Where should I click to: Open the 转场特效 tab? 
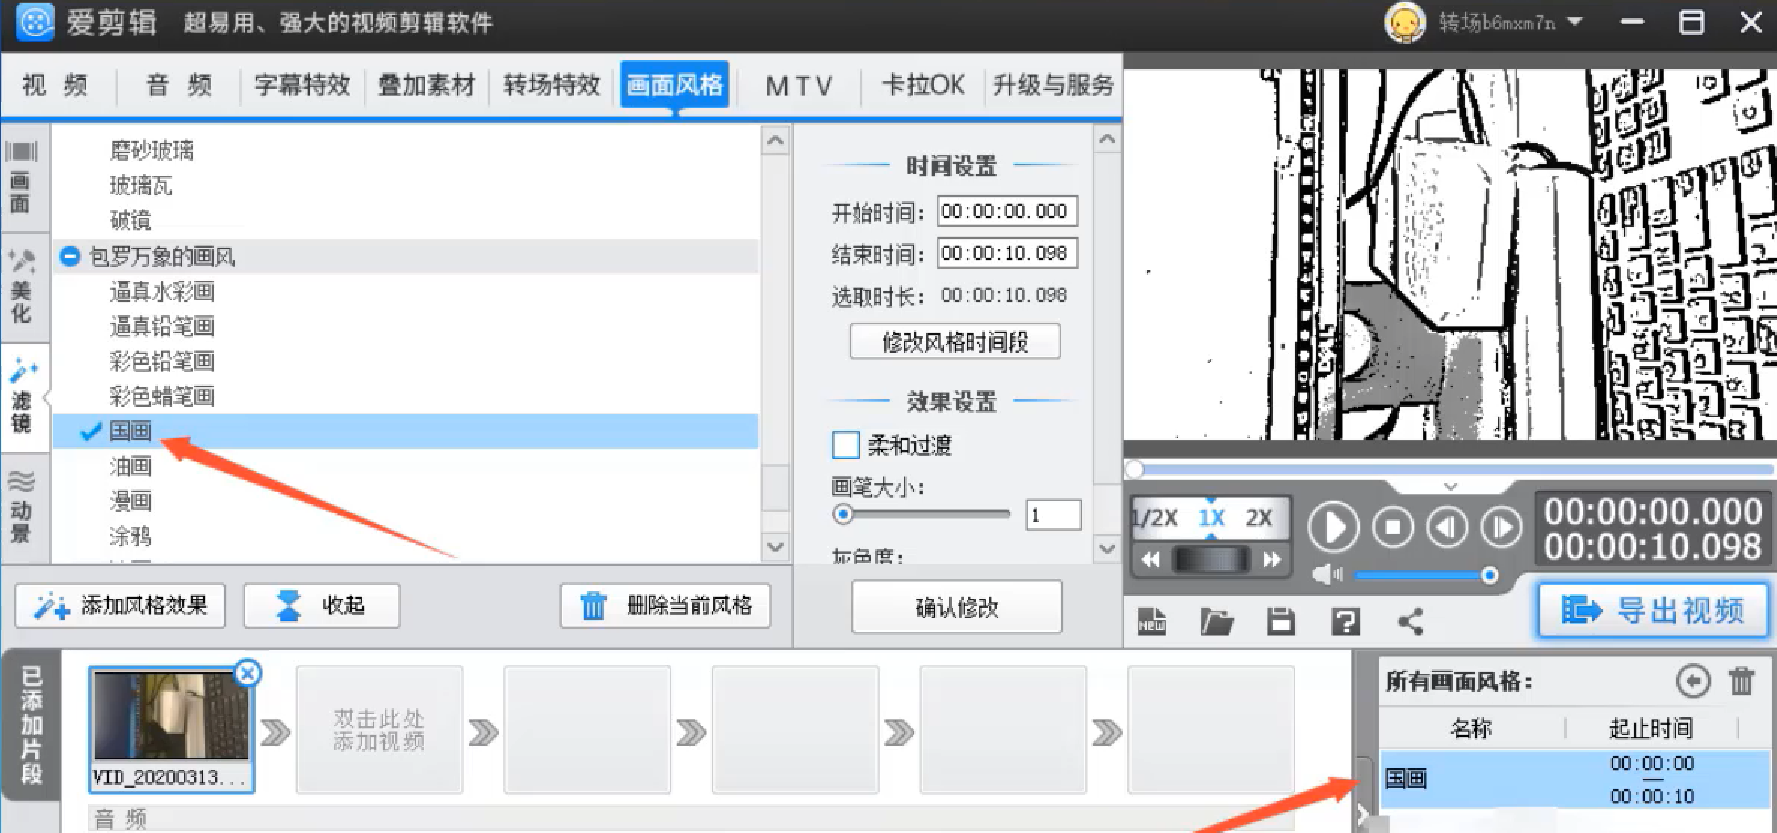coord(551,85)
